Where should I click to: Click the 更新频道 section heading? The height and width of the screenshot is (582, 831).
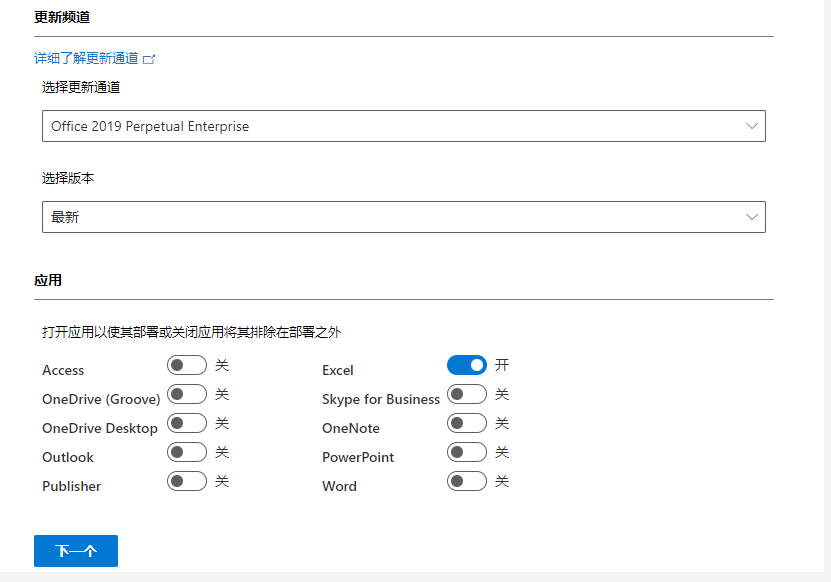pos(62,17)
